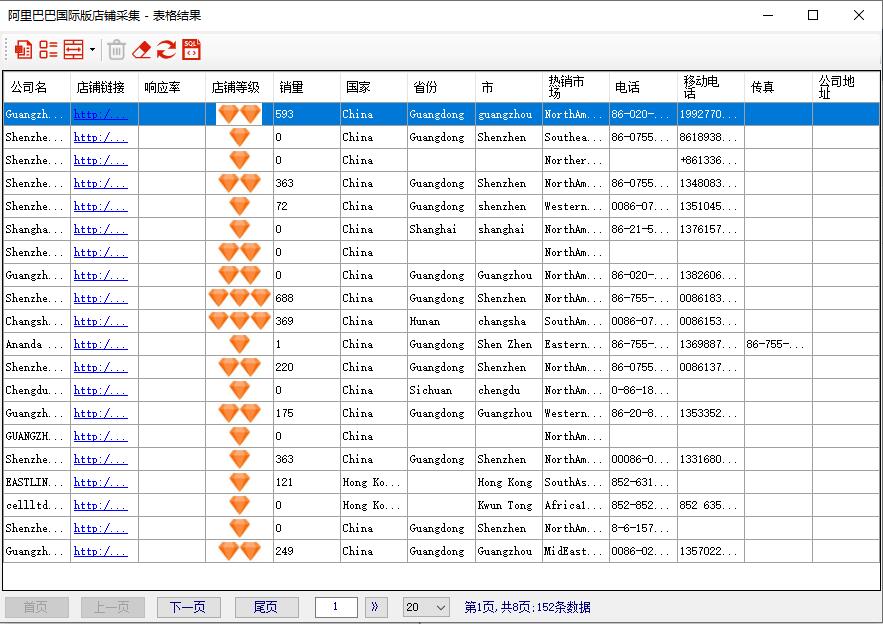Click the column settings toolbar icon
Screen dimensions: 883x624
click(73, 50)
